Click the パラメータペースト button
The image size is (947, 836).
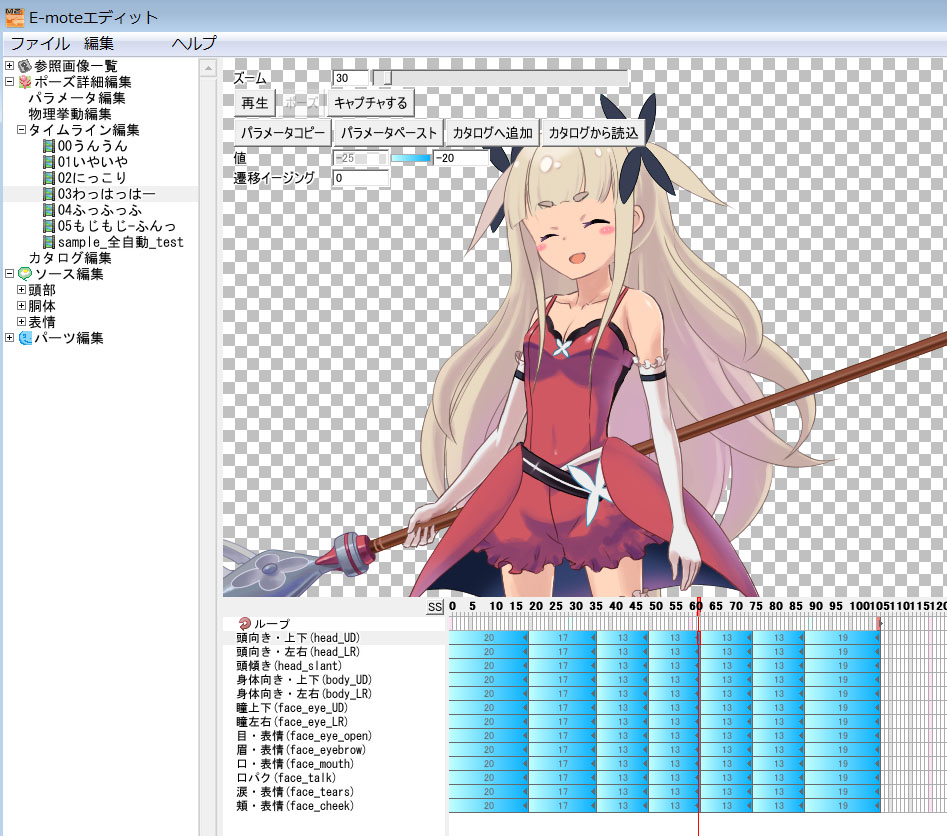[388, 133]
